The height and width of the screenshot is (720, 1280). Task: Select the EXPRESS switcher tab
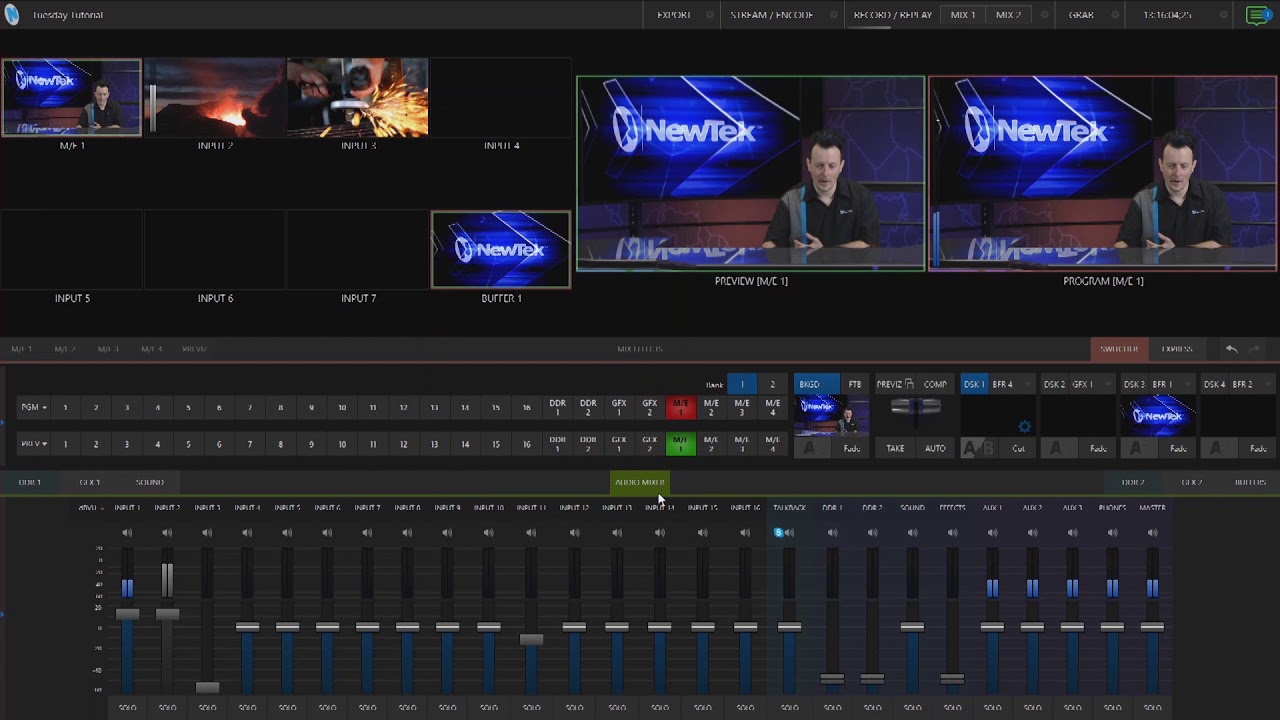1177,349
